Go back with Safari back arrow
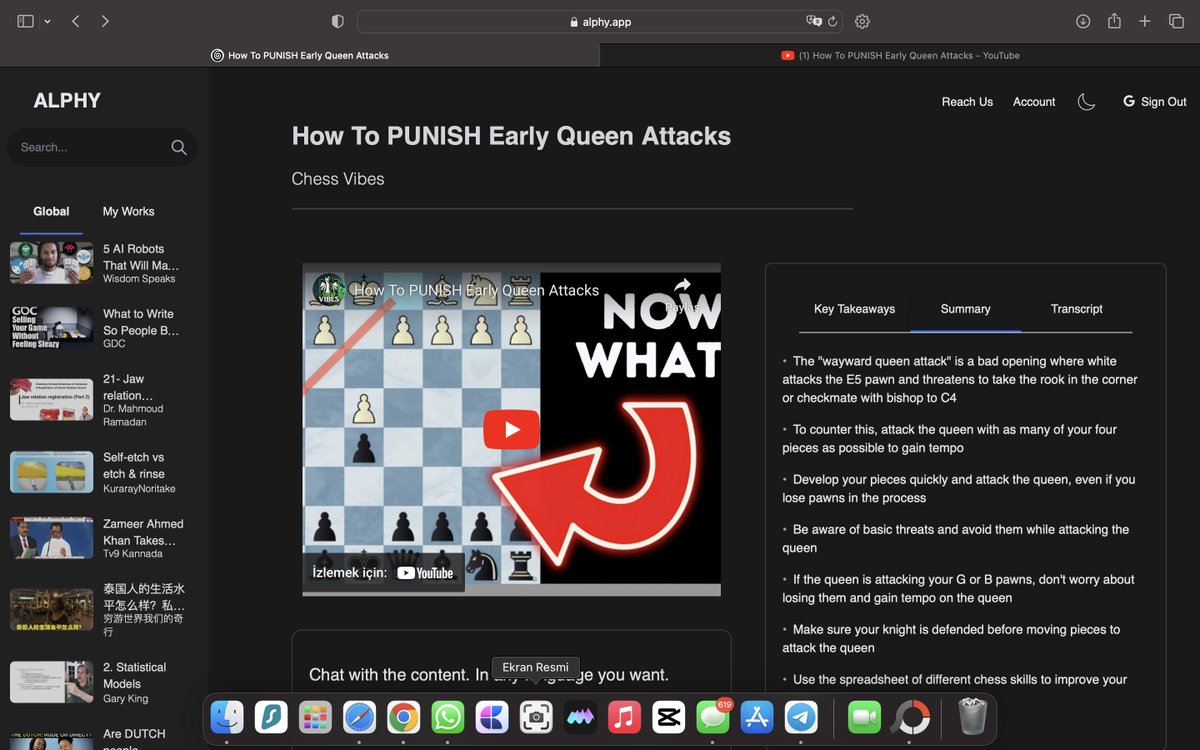The height and width of the screenshot is (750, 1200). pyautogui.click(x=76, y=21)
